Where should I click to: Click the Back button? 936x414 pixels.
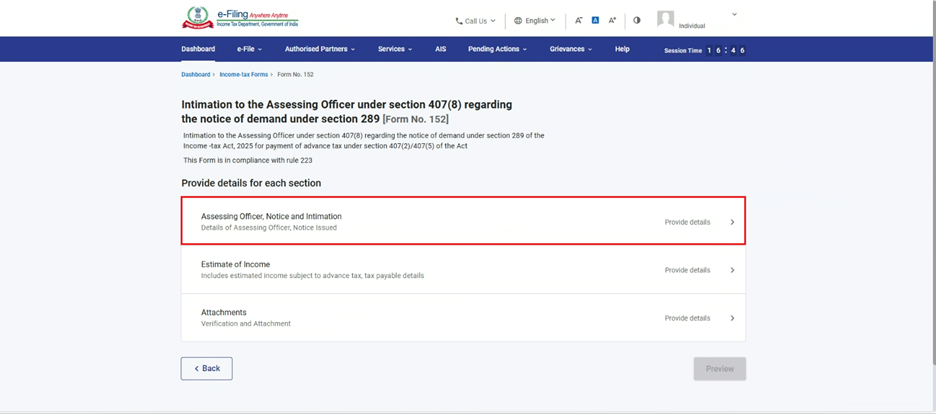point(207,368)
